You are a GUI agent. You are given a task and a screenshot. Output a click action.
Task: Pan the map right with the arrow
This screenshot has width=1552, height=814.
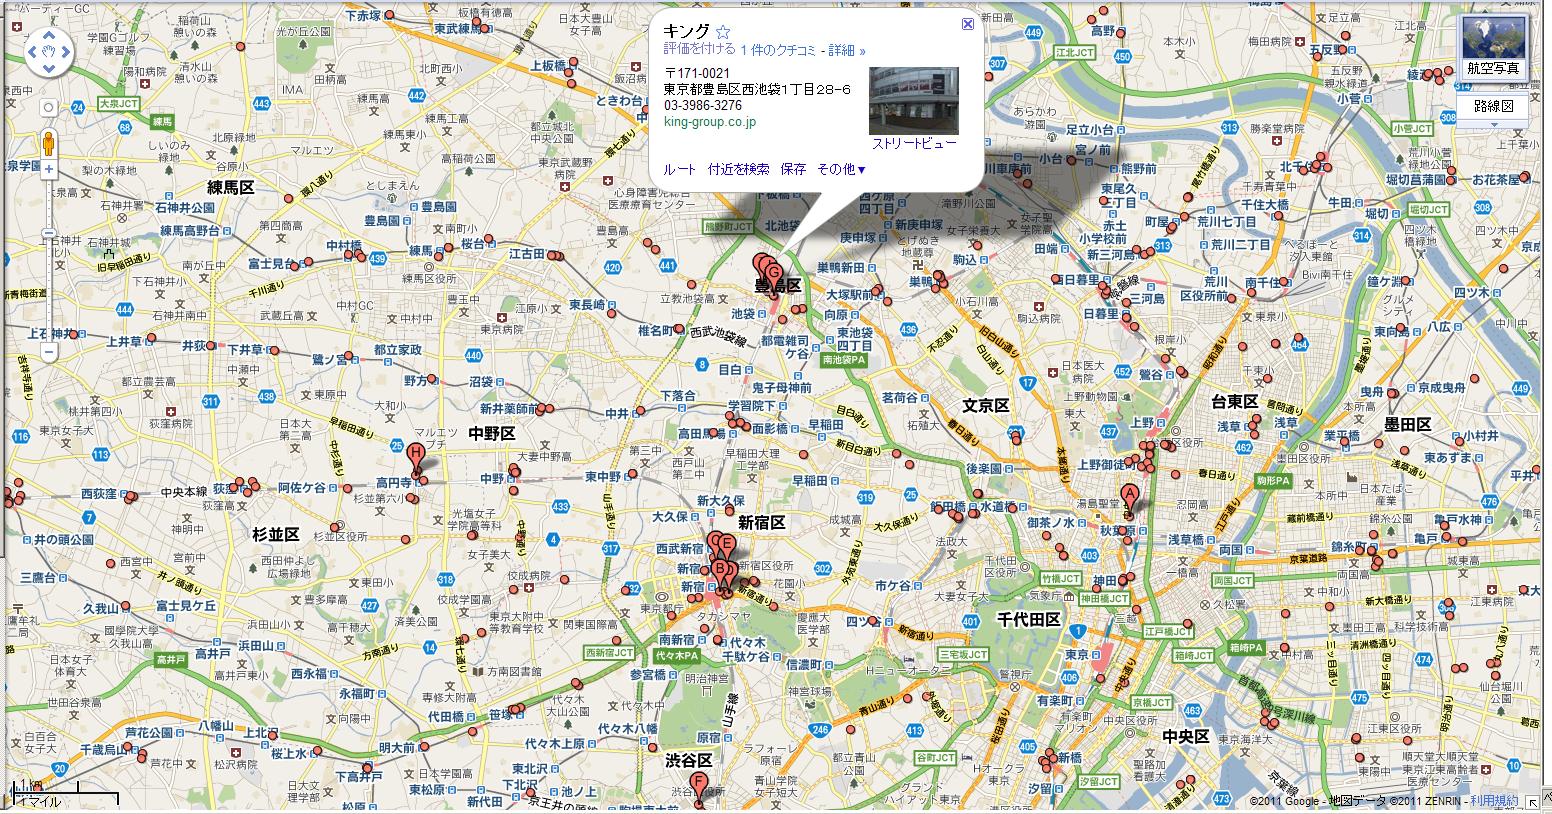point(65,52)
